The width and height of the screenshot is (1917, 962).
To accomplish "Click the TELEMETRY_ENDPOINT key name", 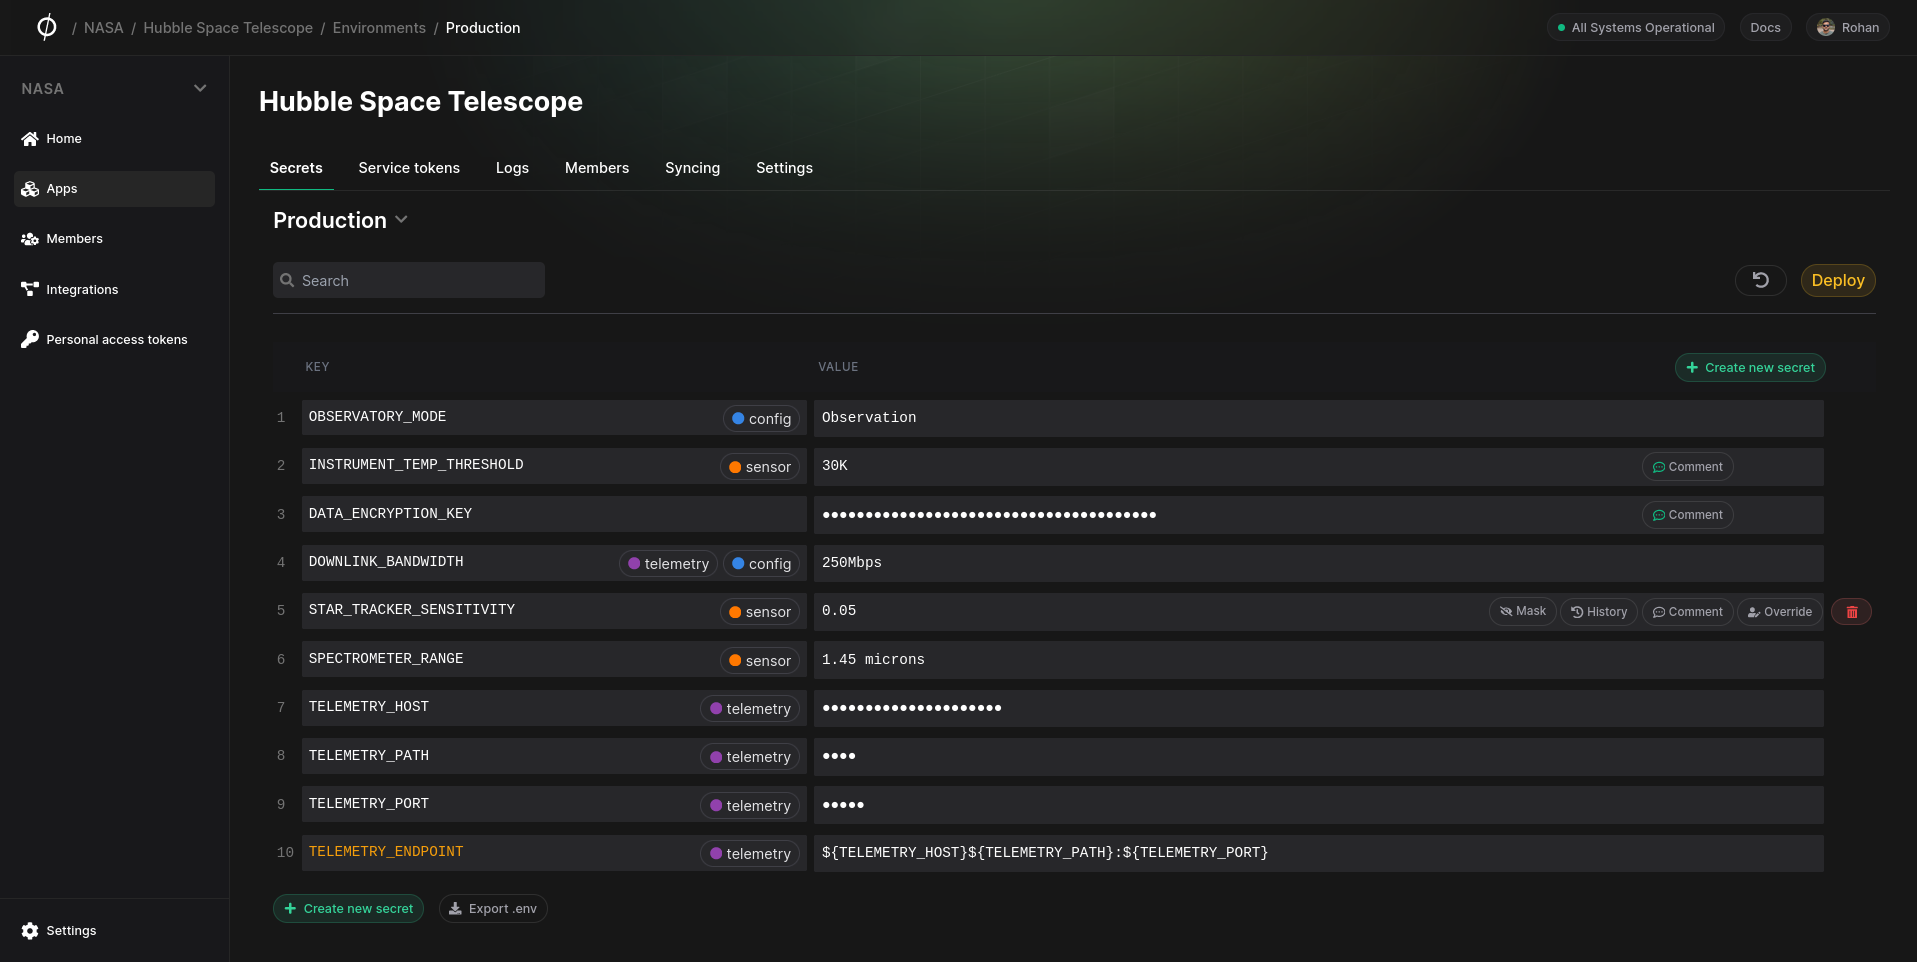I will pyautogui.click(x=386, y=852).
